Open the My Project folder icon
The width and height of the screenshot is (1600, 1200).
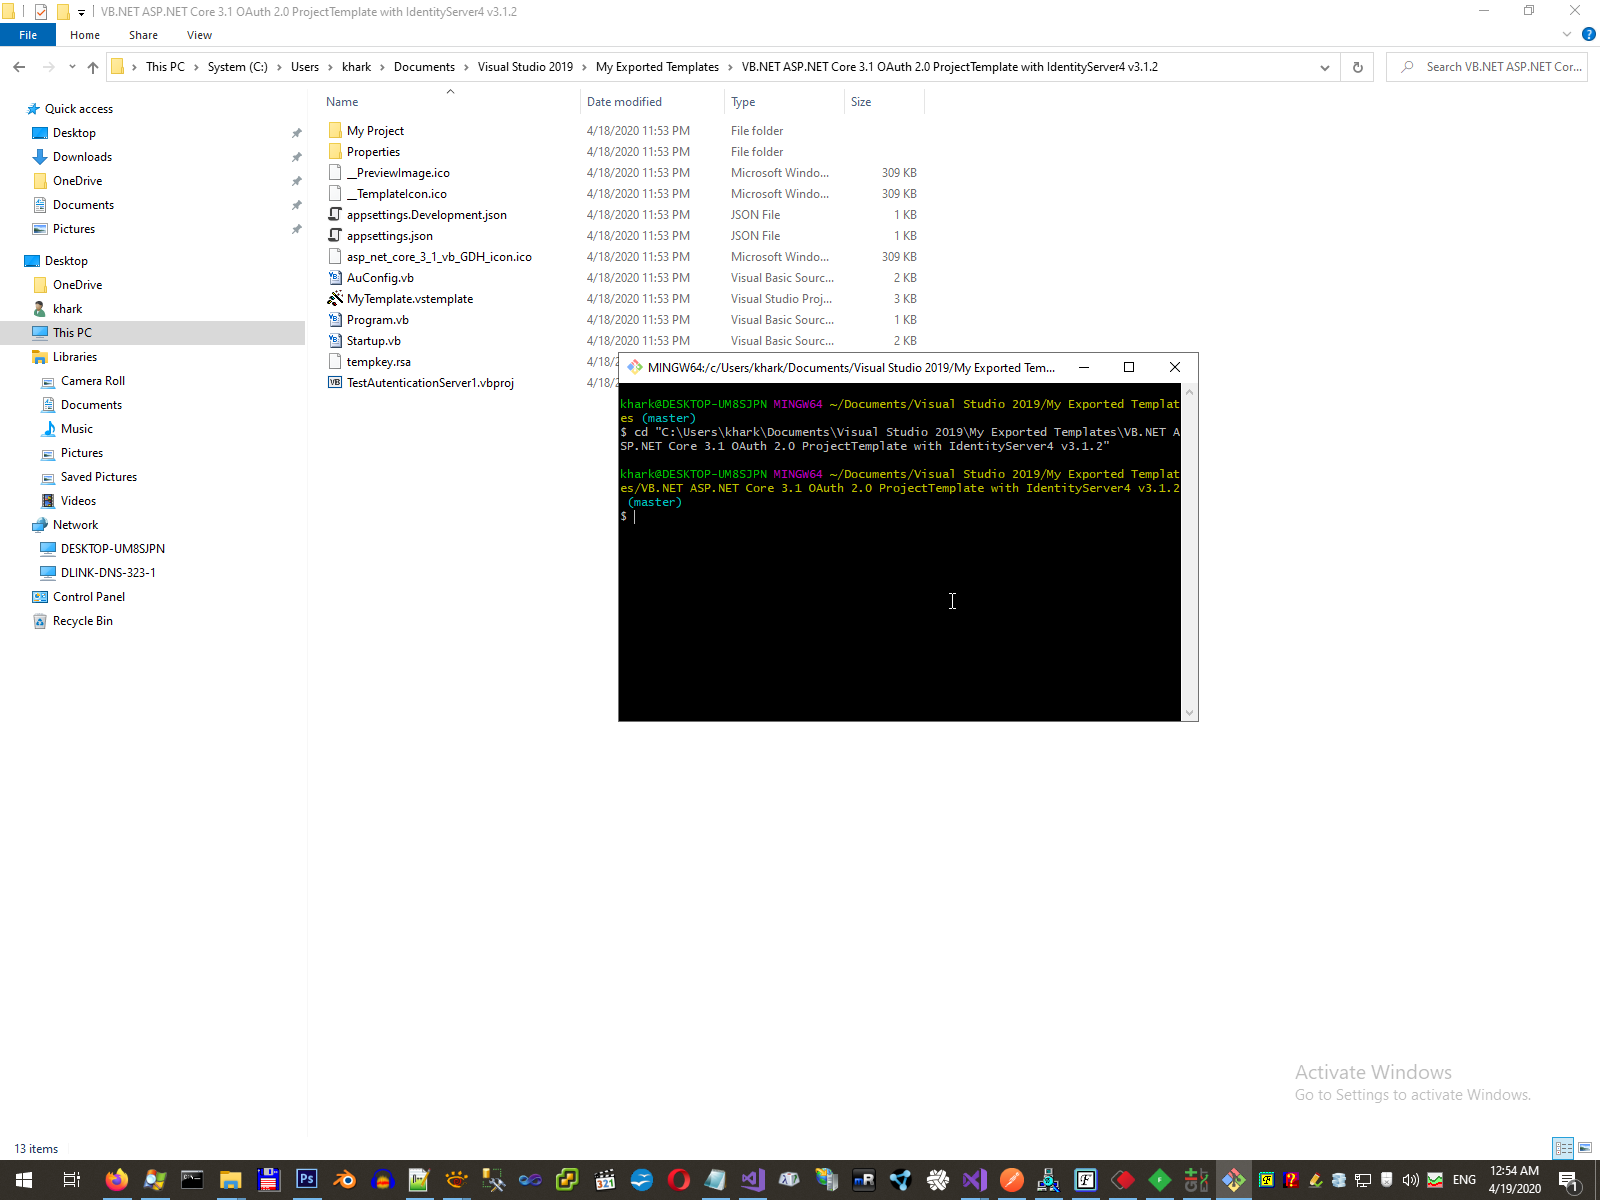pyautogui.click(x=335, y=131)
